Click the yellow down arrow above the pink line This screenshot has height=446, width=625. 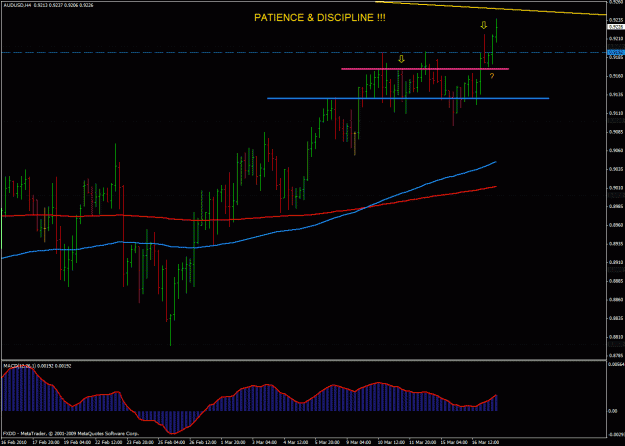pos(401,59)
